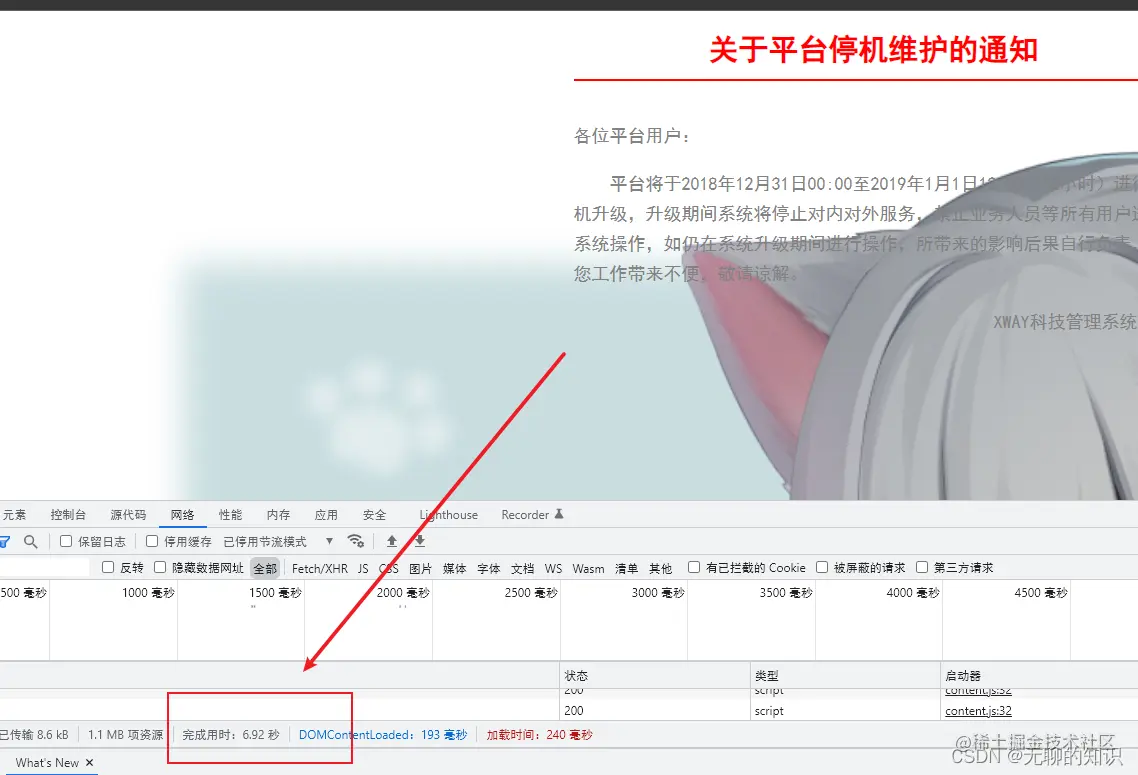Open the network search magnifier
1138x775 pixels.
(x=30, y=541)
